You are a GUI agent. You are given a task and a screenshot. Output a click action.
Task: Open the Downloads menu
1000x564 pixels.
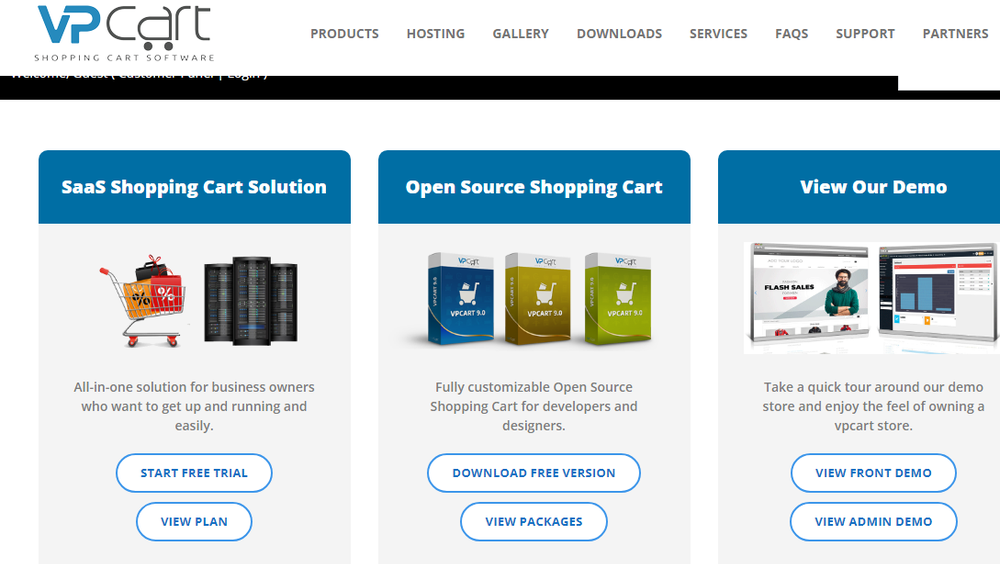coord(619,34)
